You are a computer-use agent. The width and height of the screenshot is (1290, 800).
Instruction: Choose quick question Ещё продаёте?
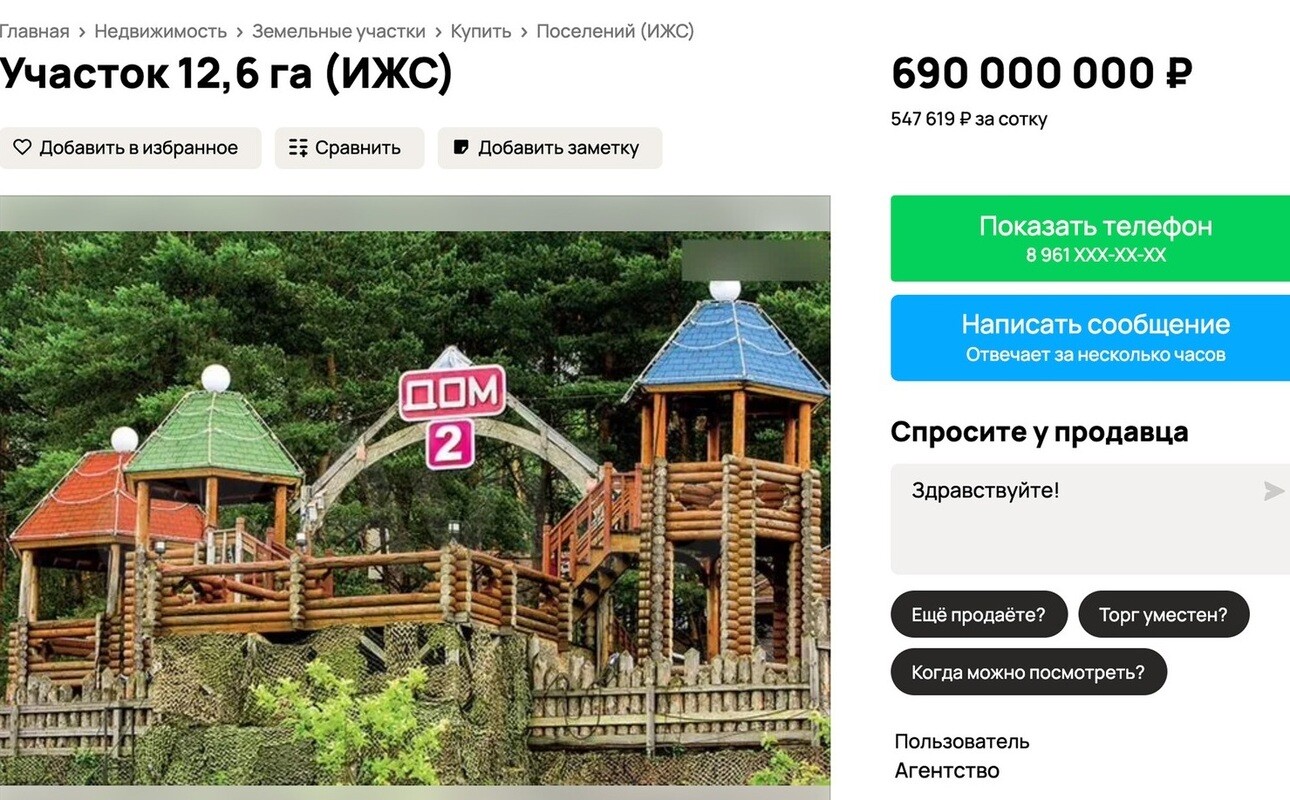tap(979, 615)
